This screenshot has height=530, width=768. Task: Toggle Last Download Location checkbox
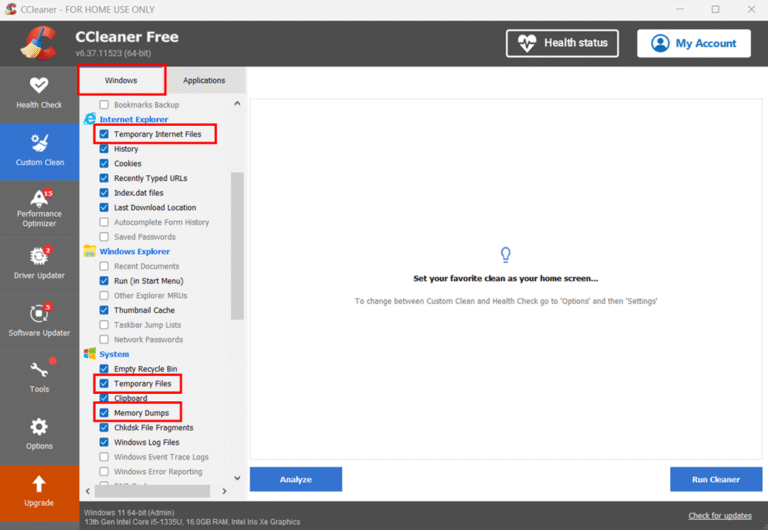coord(104,207)
